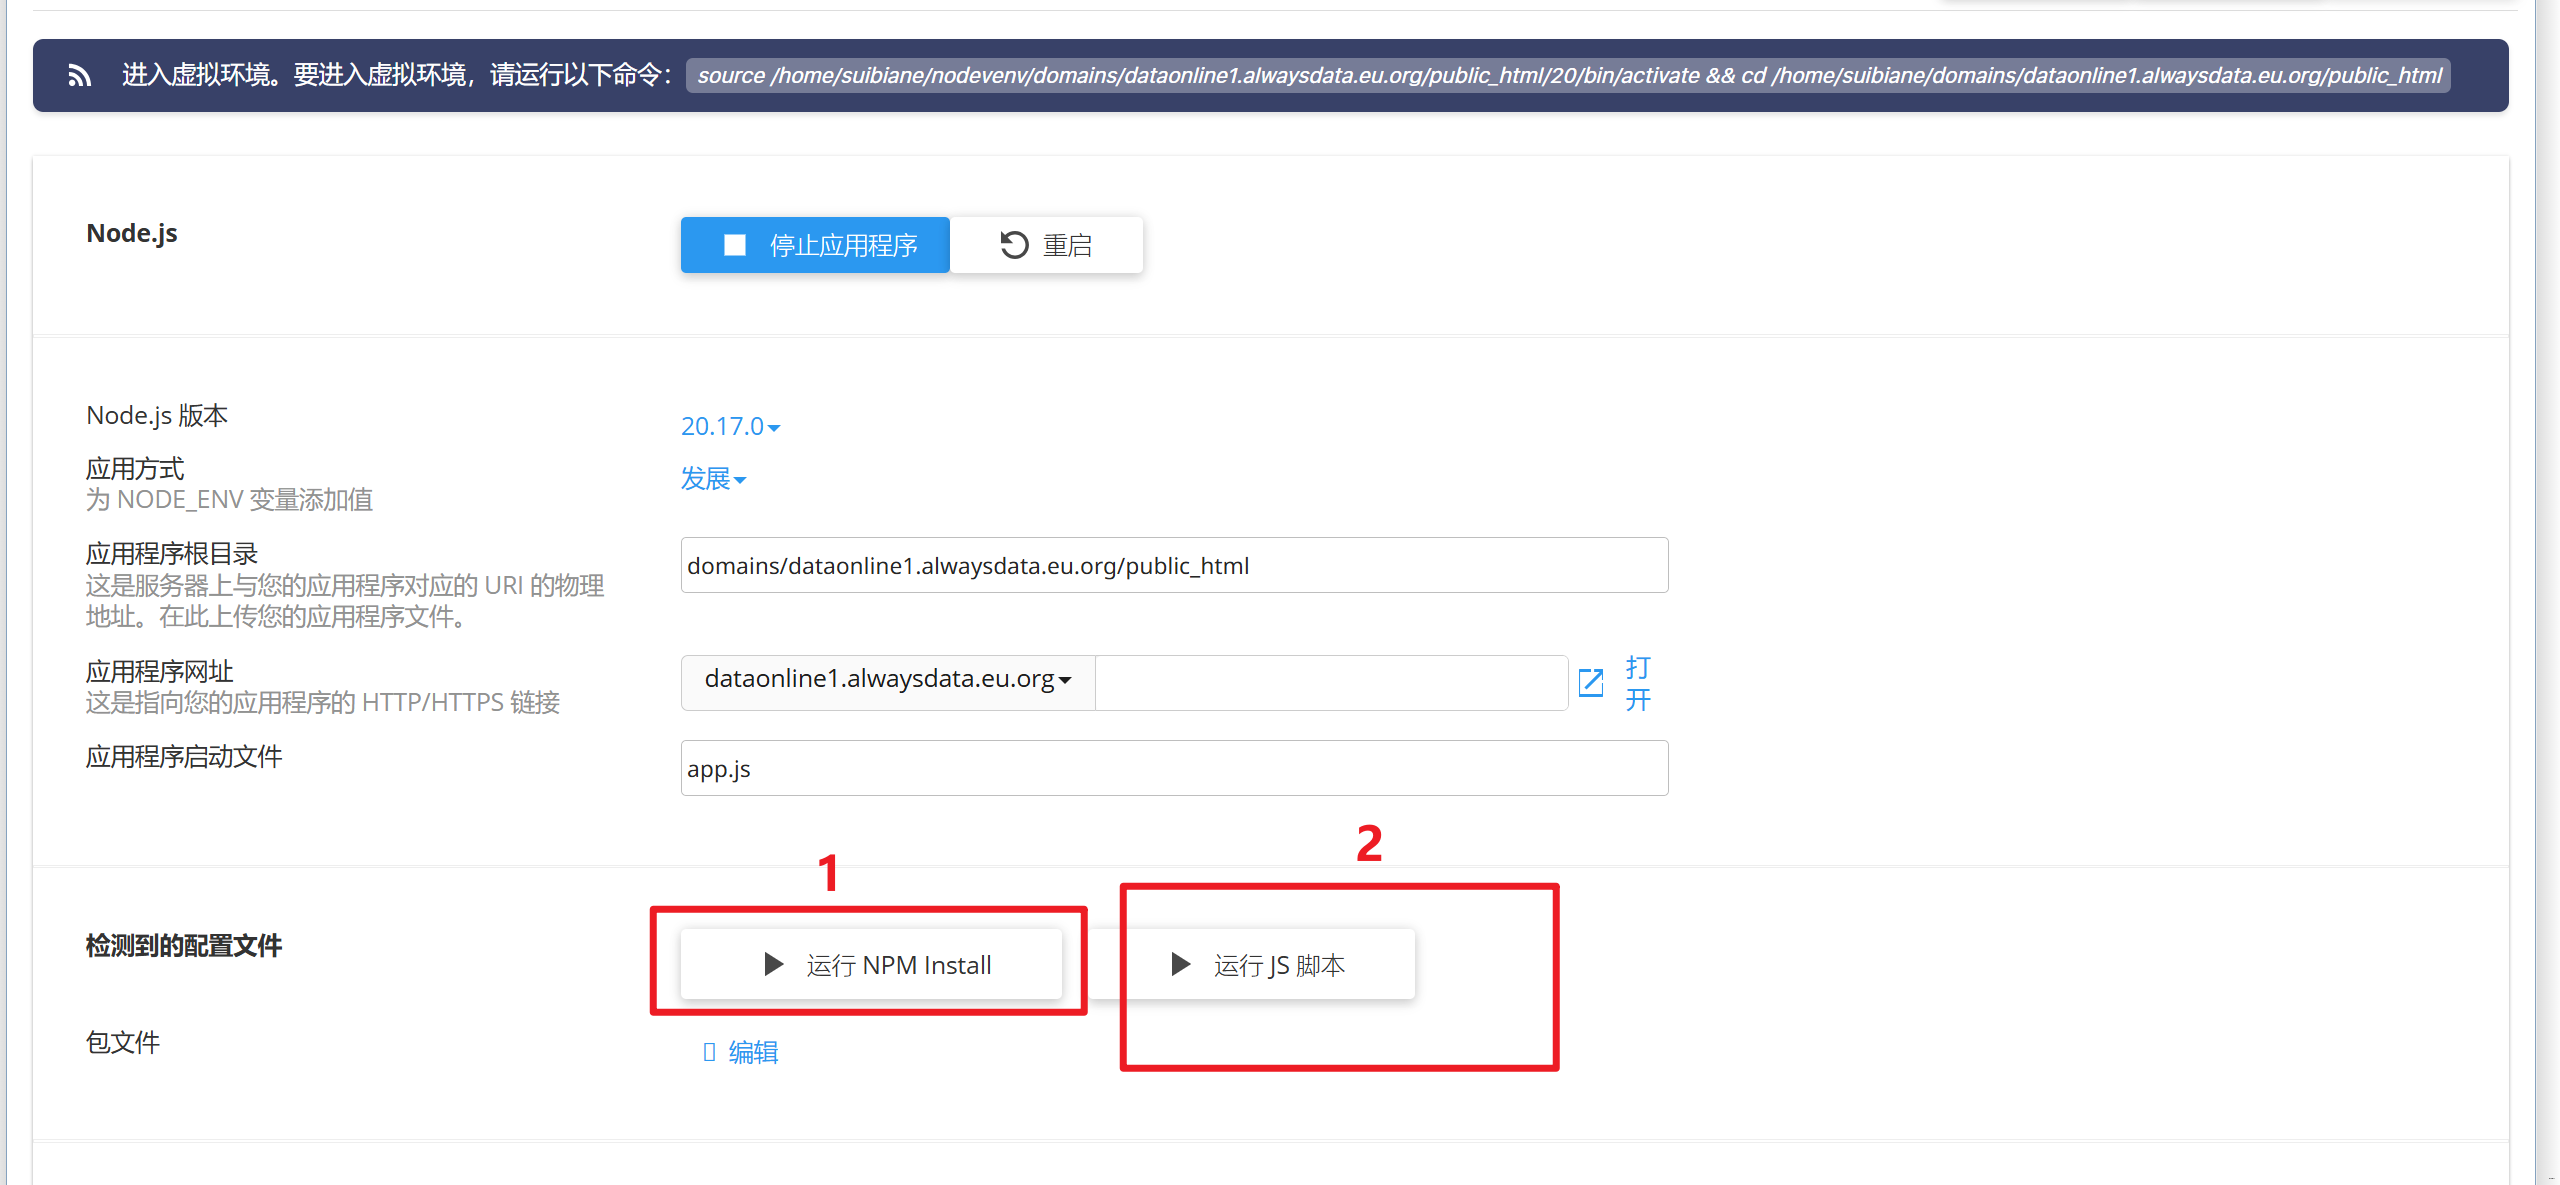Click the stop square icon
This screenshot has width=2560, height=1185.
pyautogui.click(x=735, y=245)
